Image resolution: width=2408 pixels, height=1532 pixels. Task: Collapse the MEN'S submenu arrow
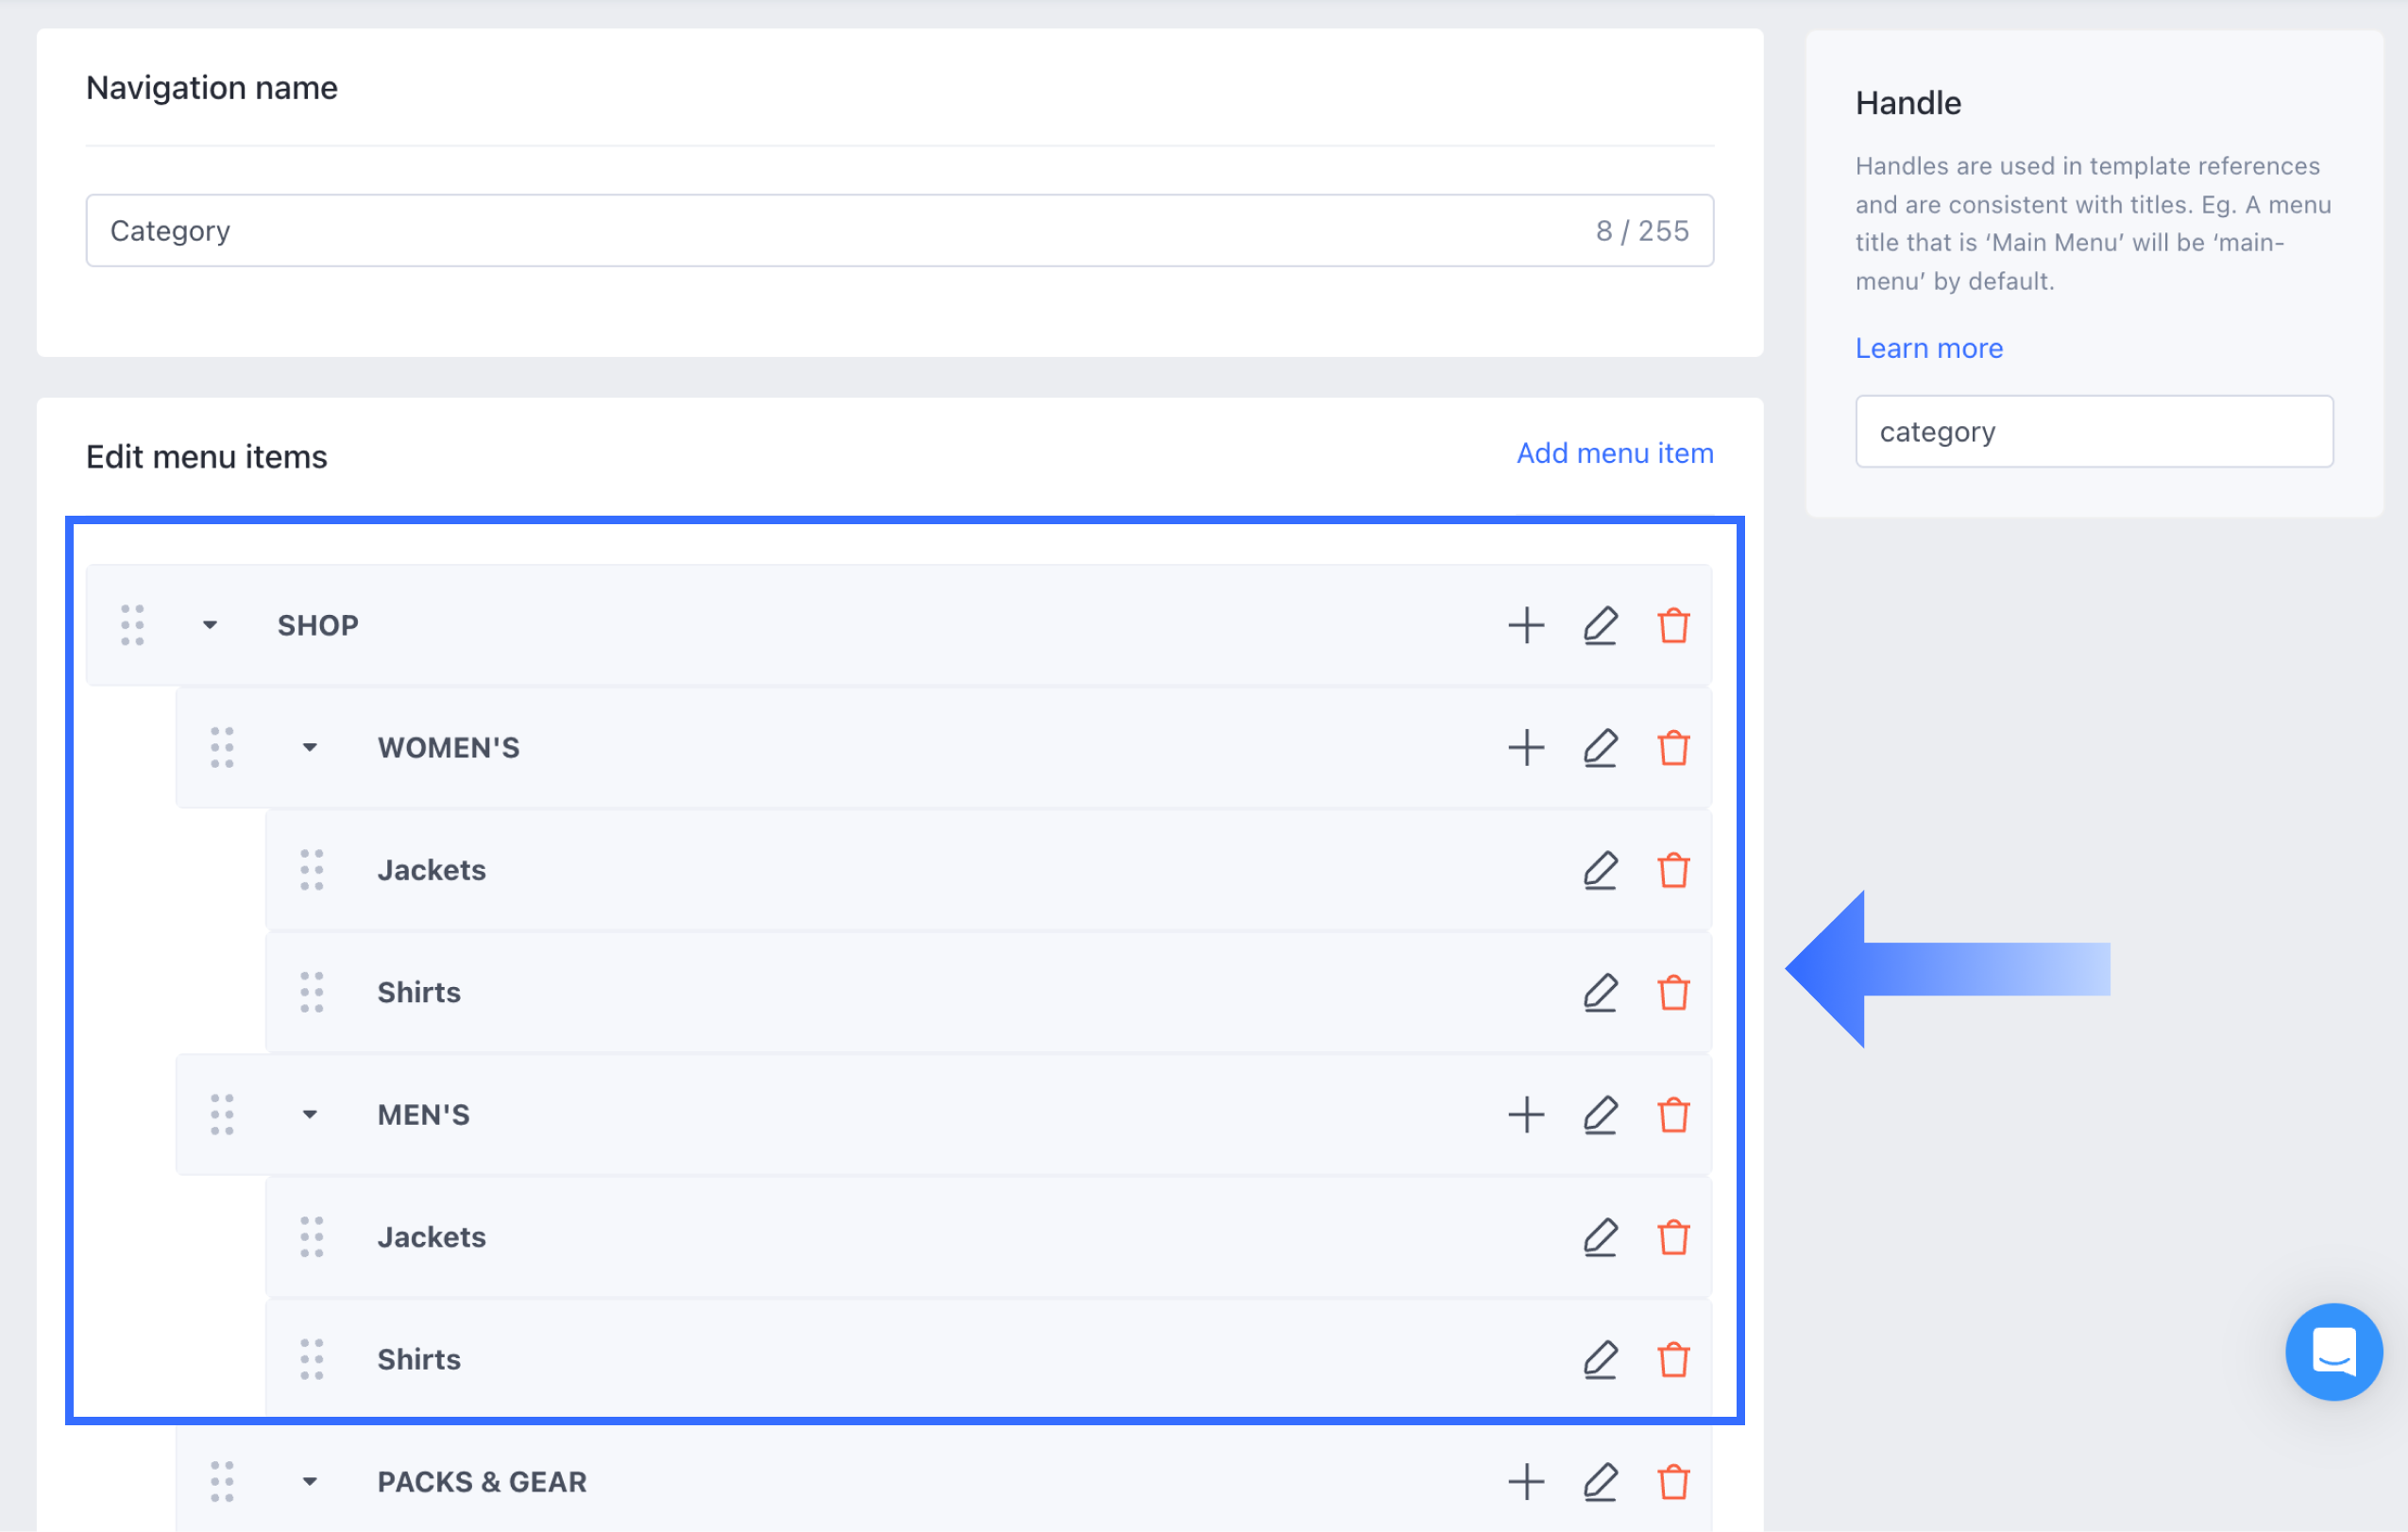tap(310, 1115)
